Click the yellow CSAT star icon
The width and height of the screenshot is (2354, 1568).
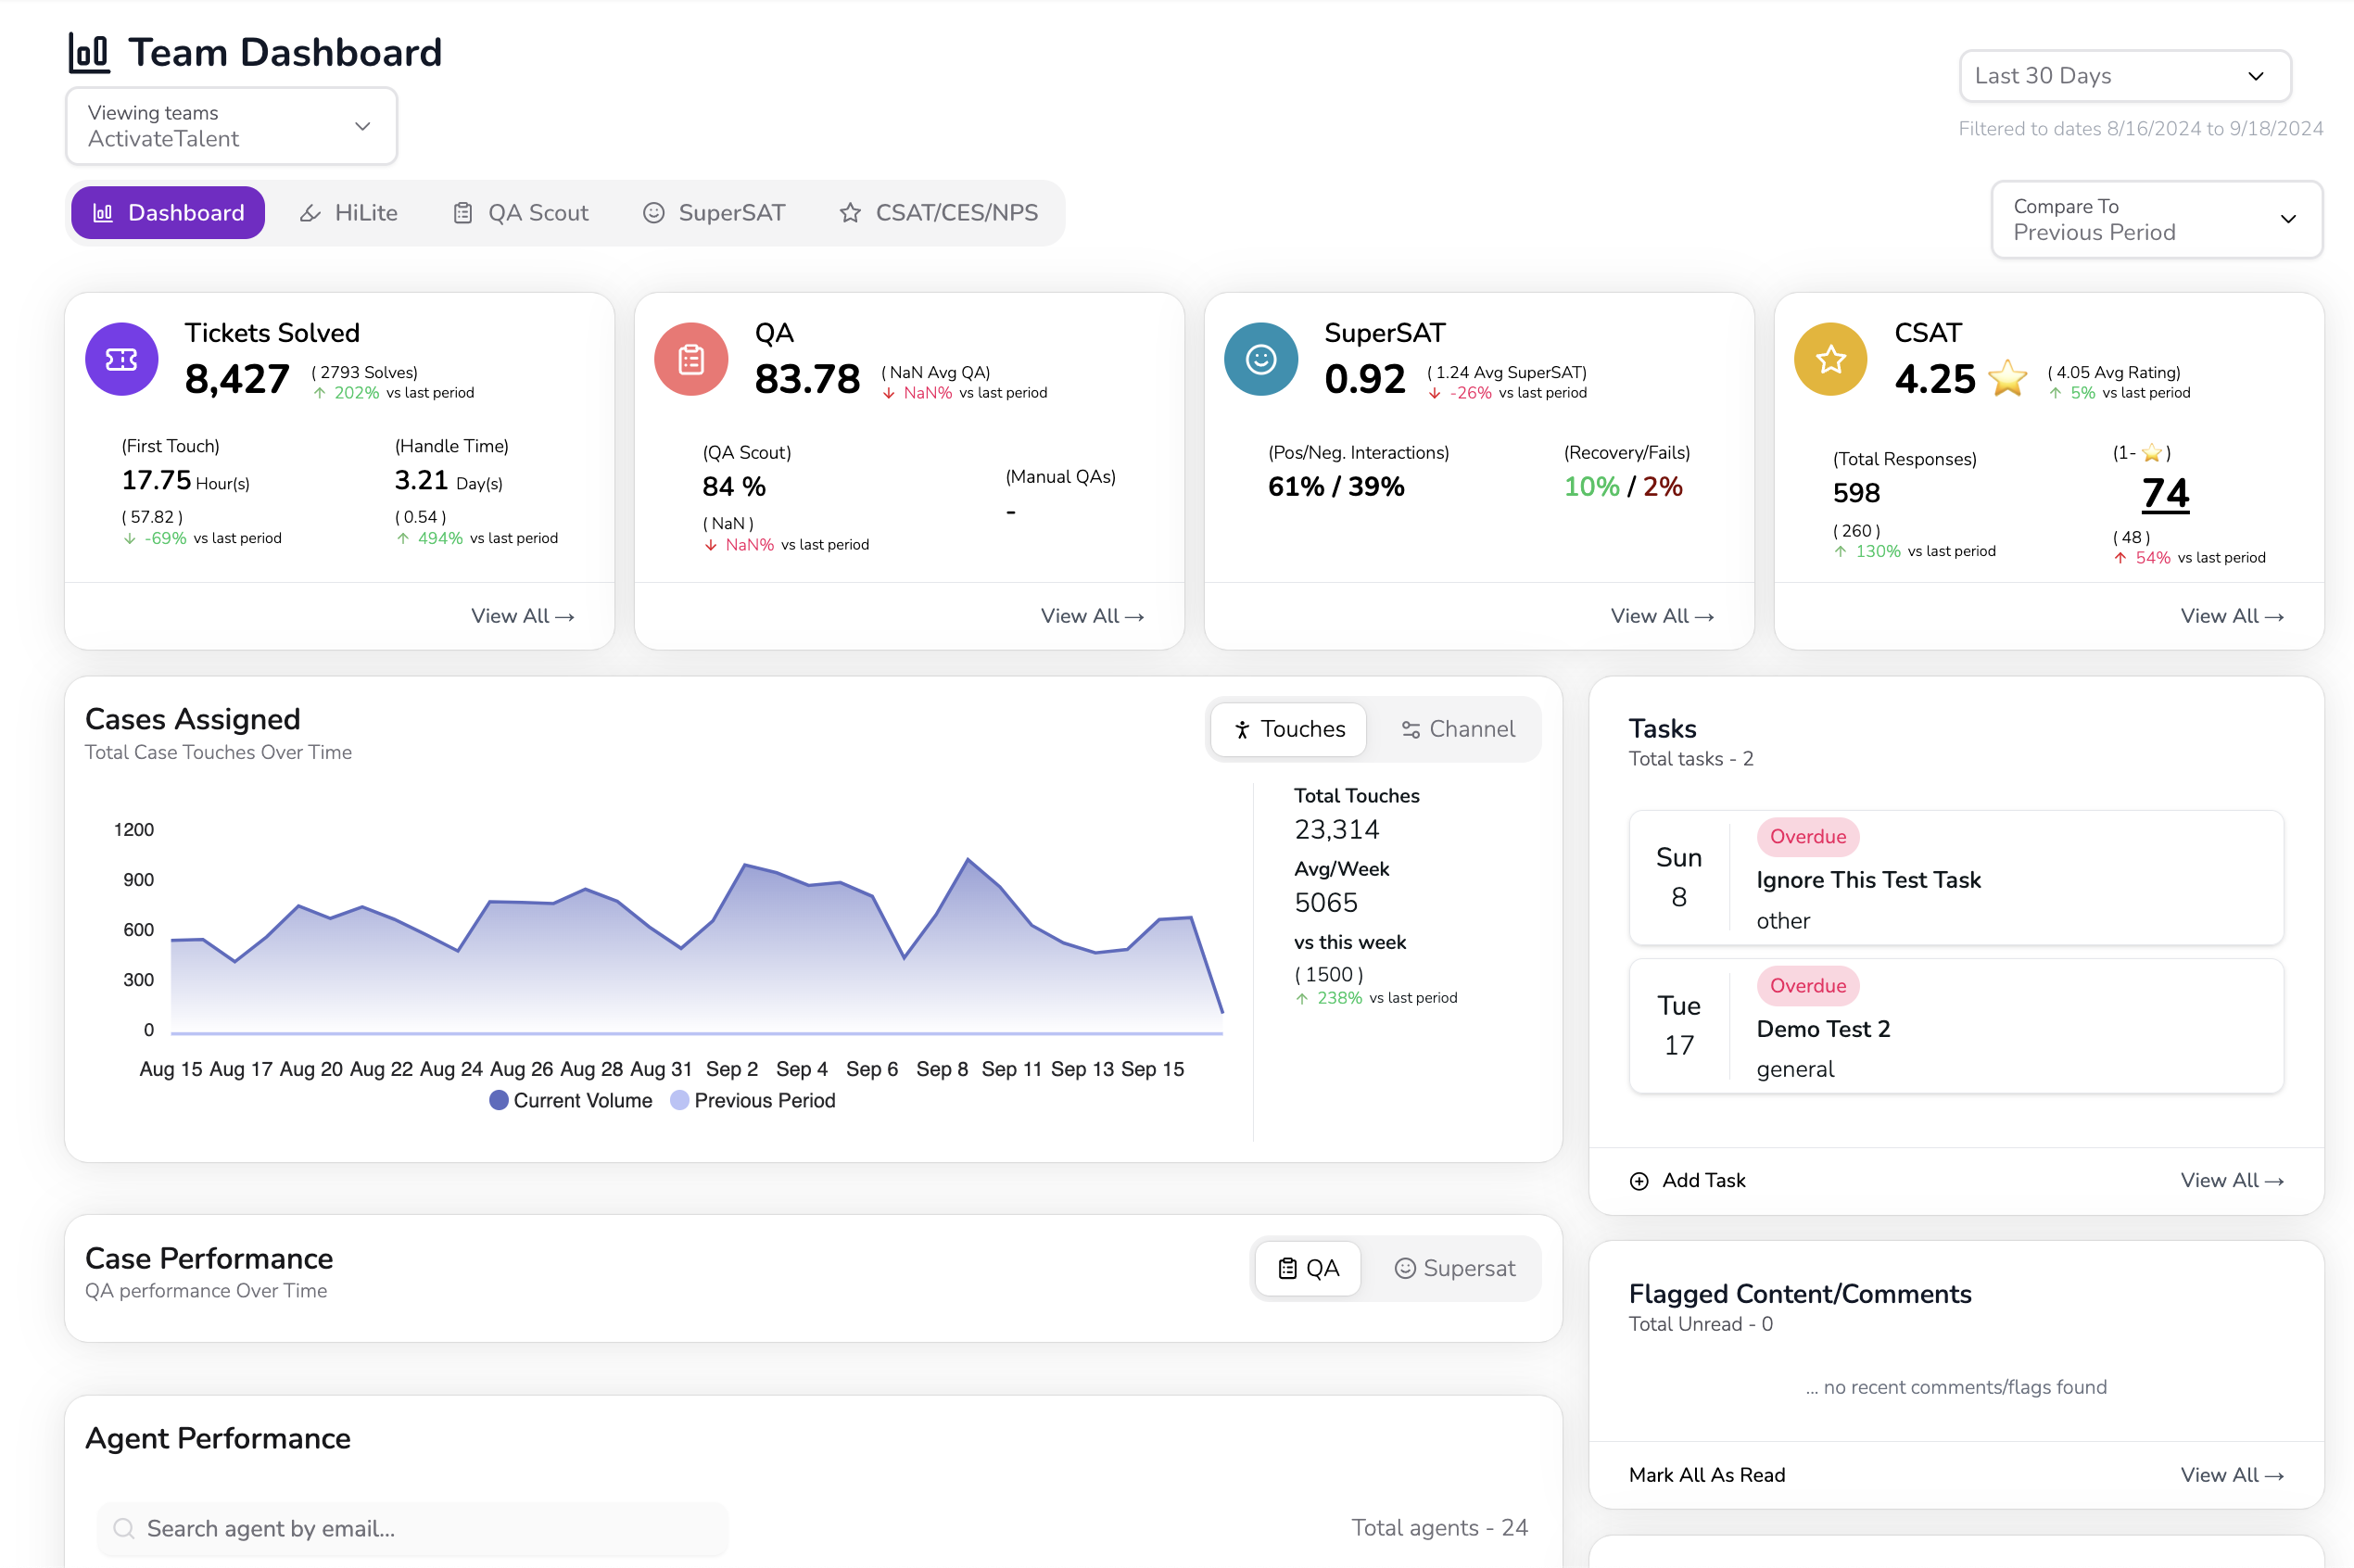[x=1830, y=359]
